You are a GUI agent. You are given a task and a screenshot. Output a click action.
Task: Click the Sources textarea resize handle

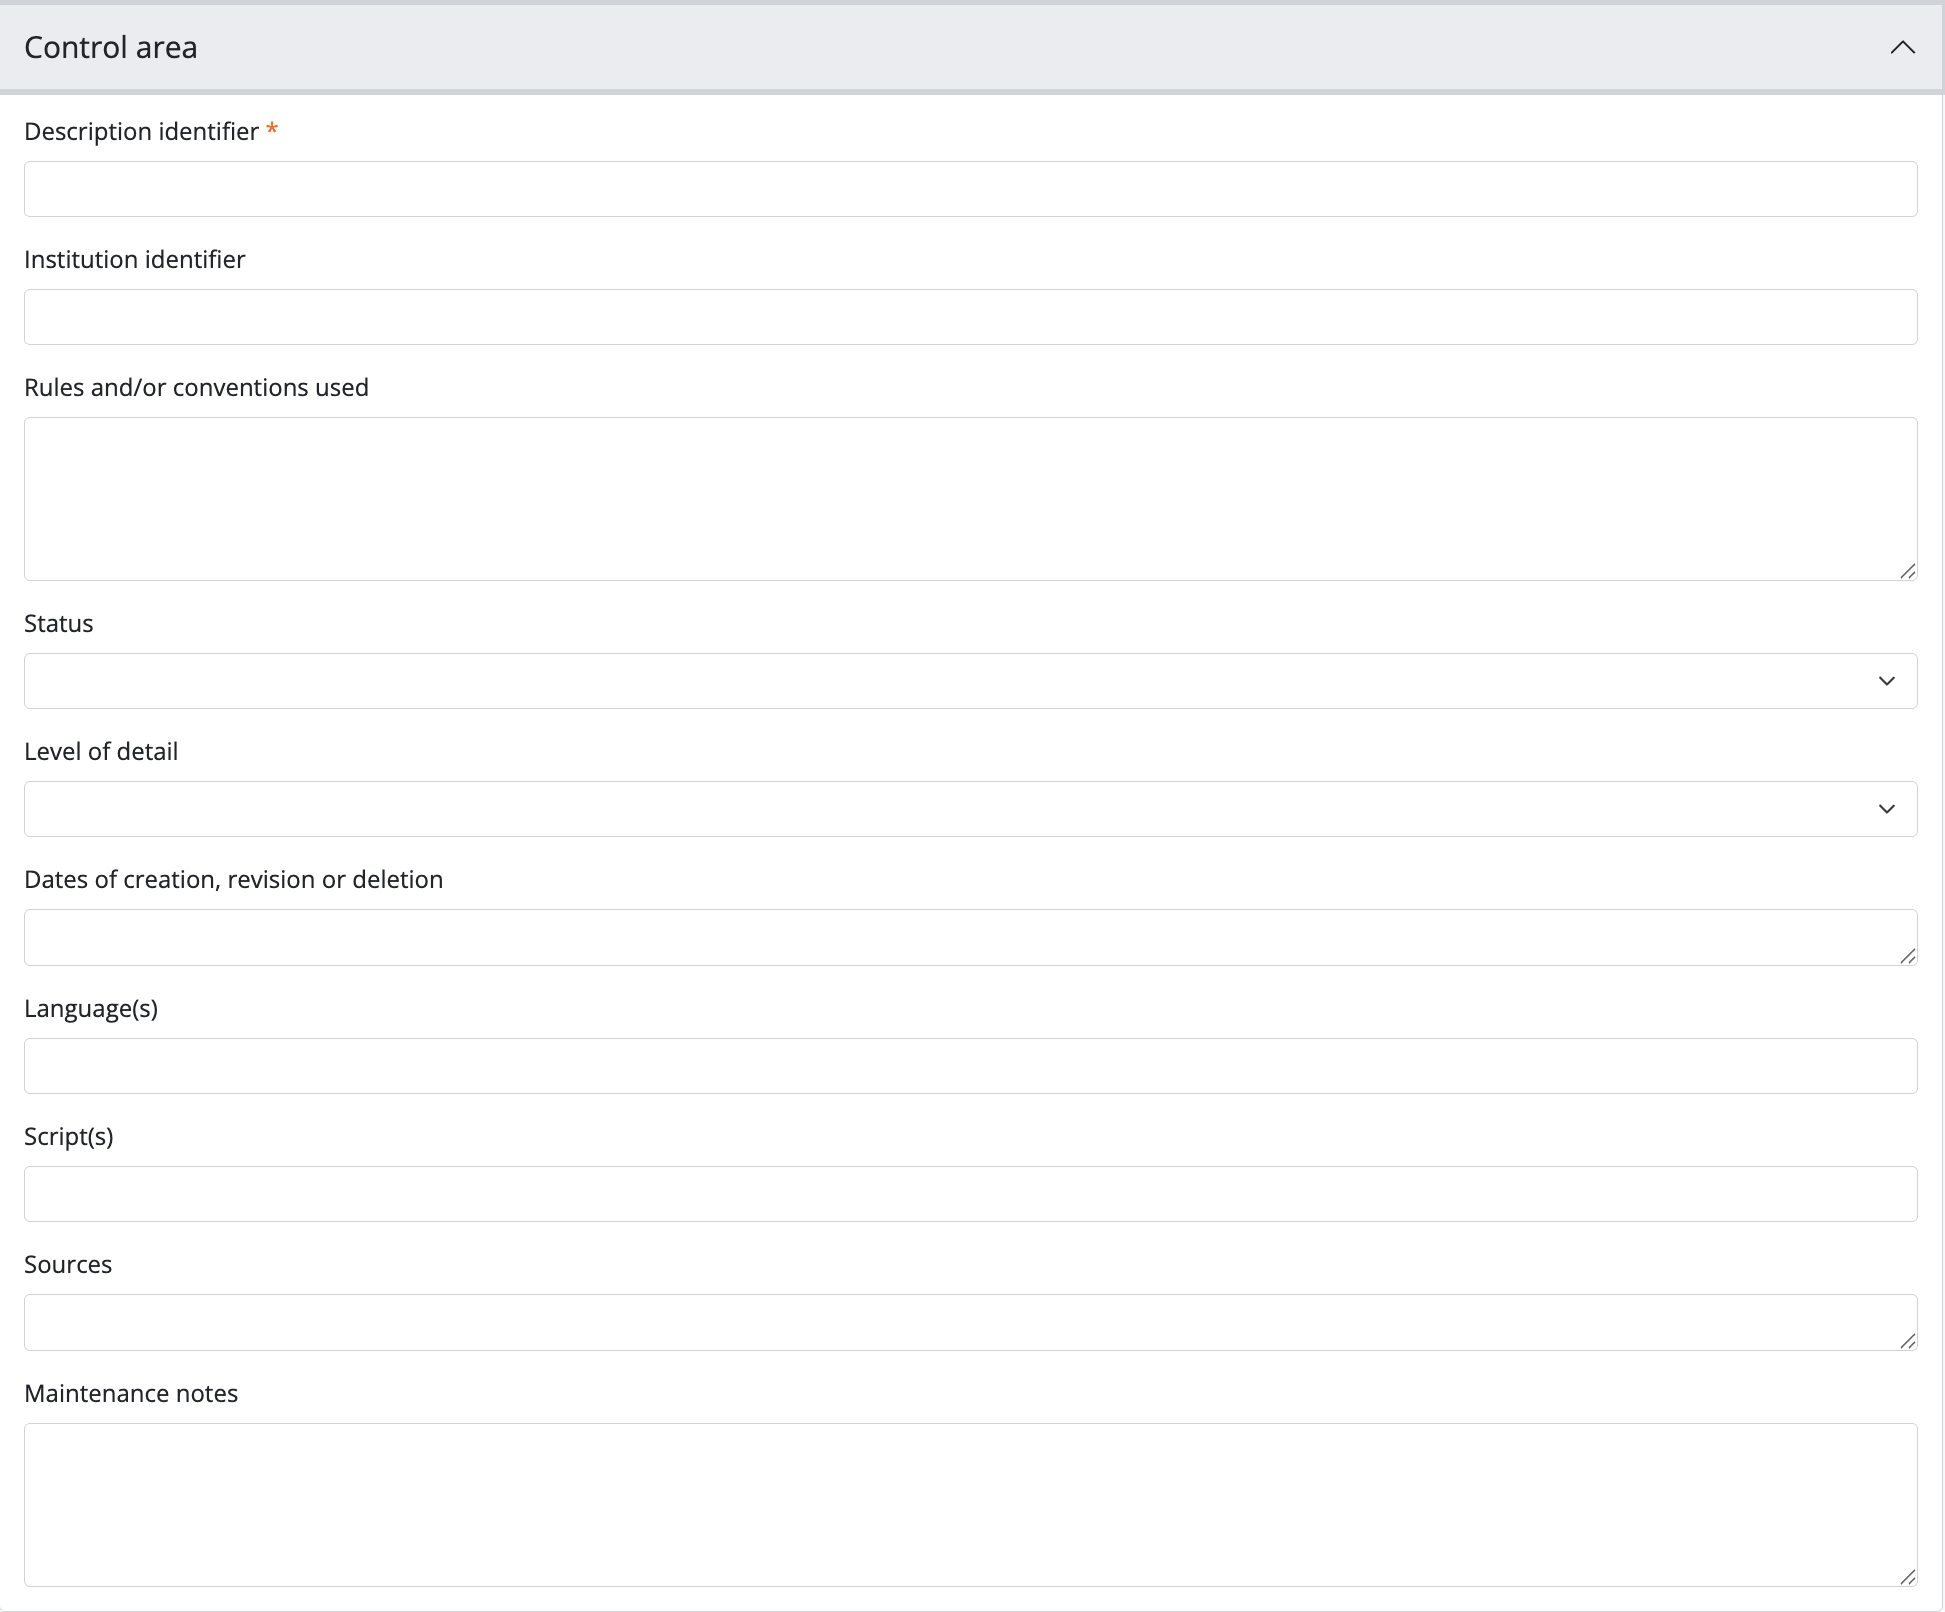(1907, 1341)
